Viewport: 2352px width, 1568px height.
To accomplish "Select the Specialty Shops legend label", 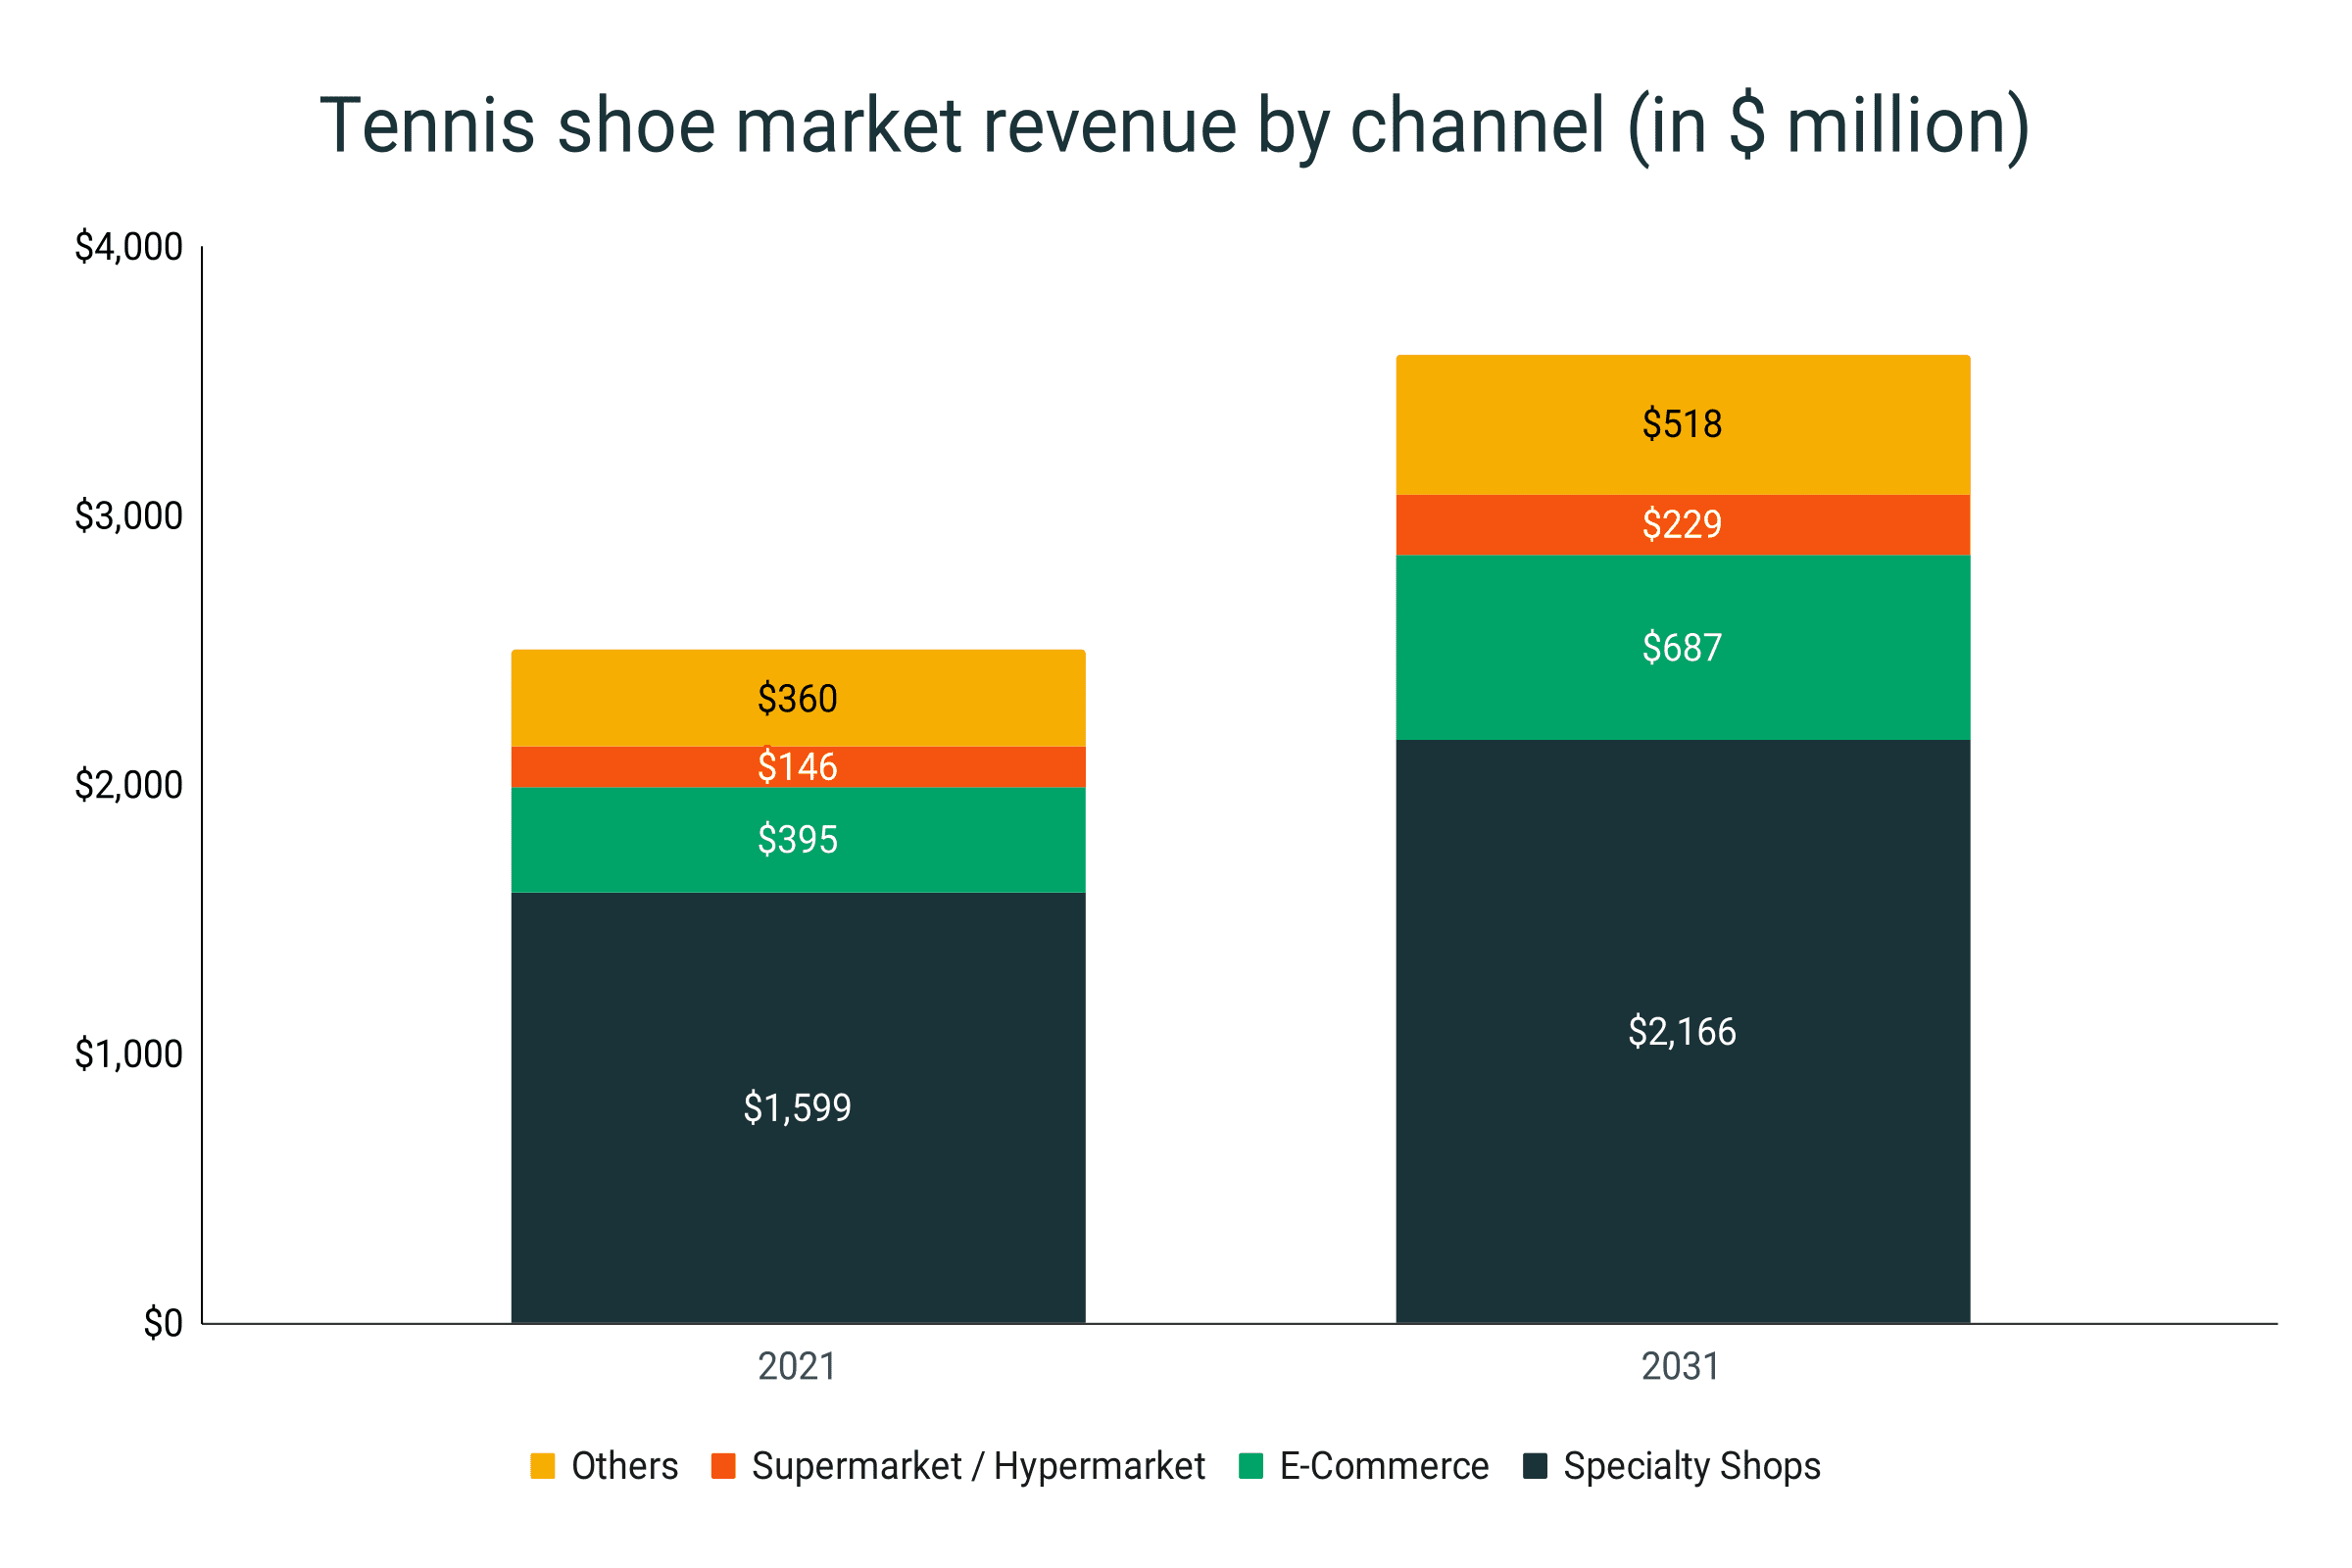I will coord(1692,1467).
